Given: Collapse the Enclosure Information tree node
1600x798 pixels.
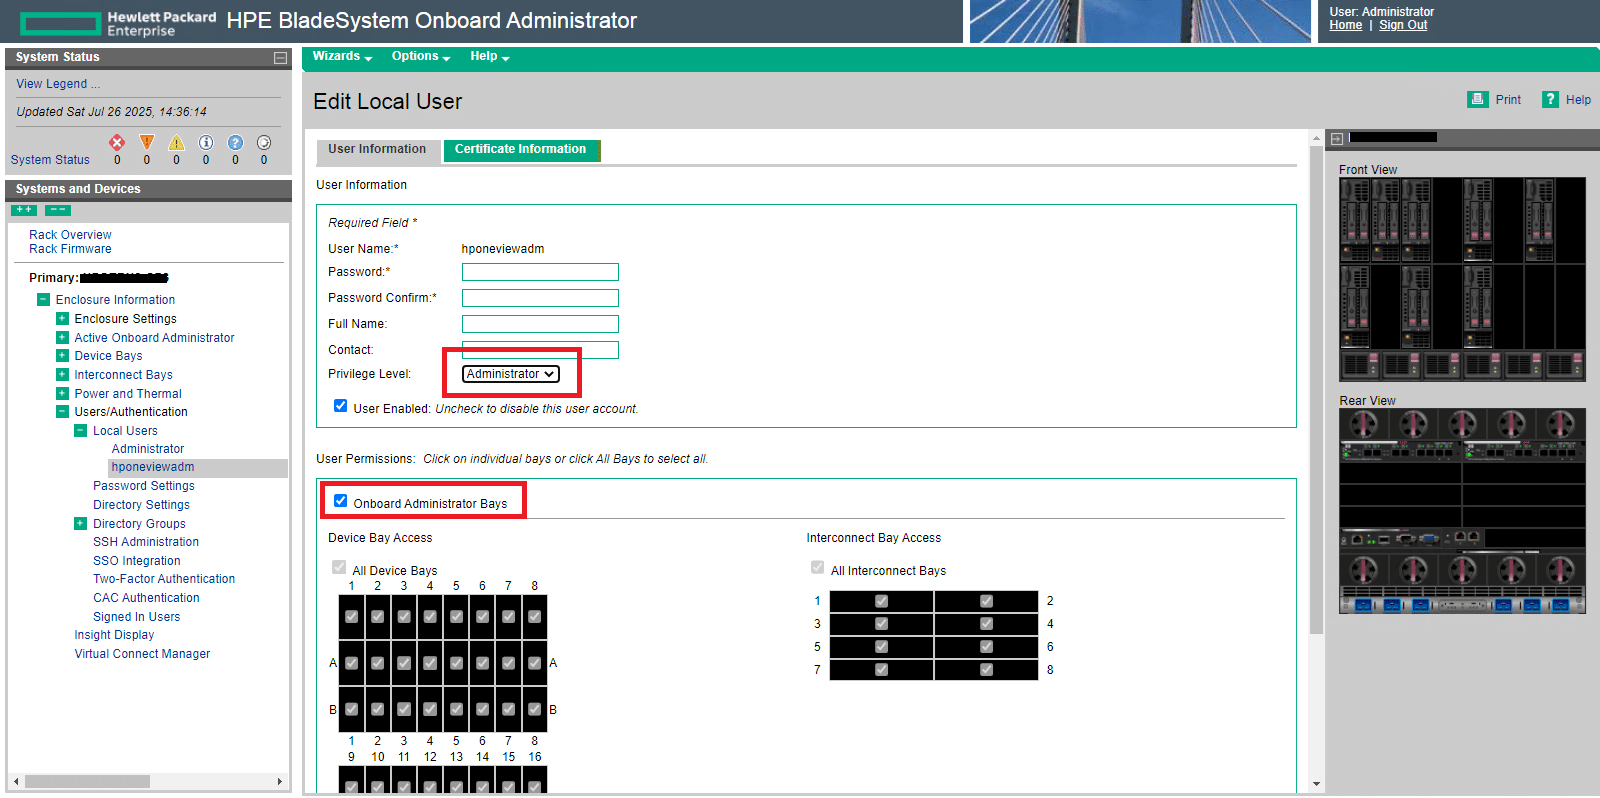Looking at the screenshot, I should pyautogui.click(x=43, y=299).
